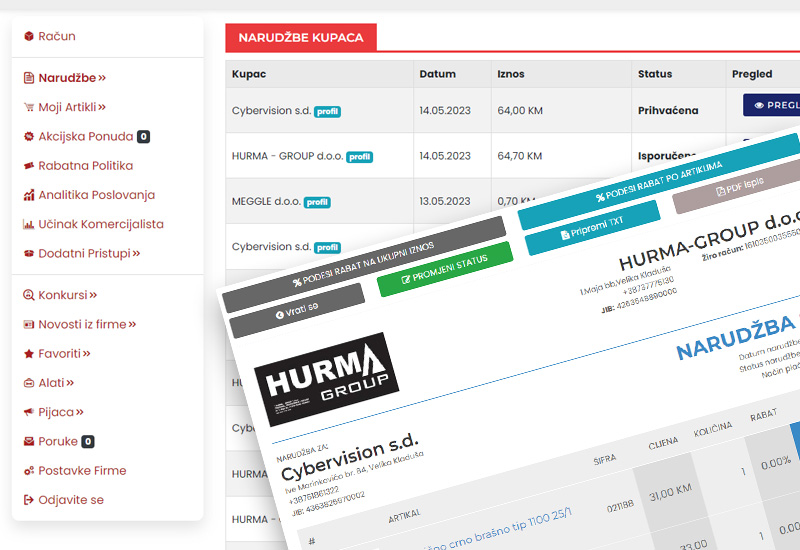Click the Vrati se back button

(x=297, y=311)
